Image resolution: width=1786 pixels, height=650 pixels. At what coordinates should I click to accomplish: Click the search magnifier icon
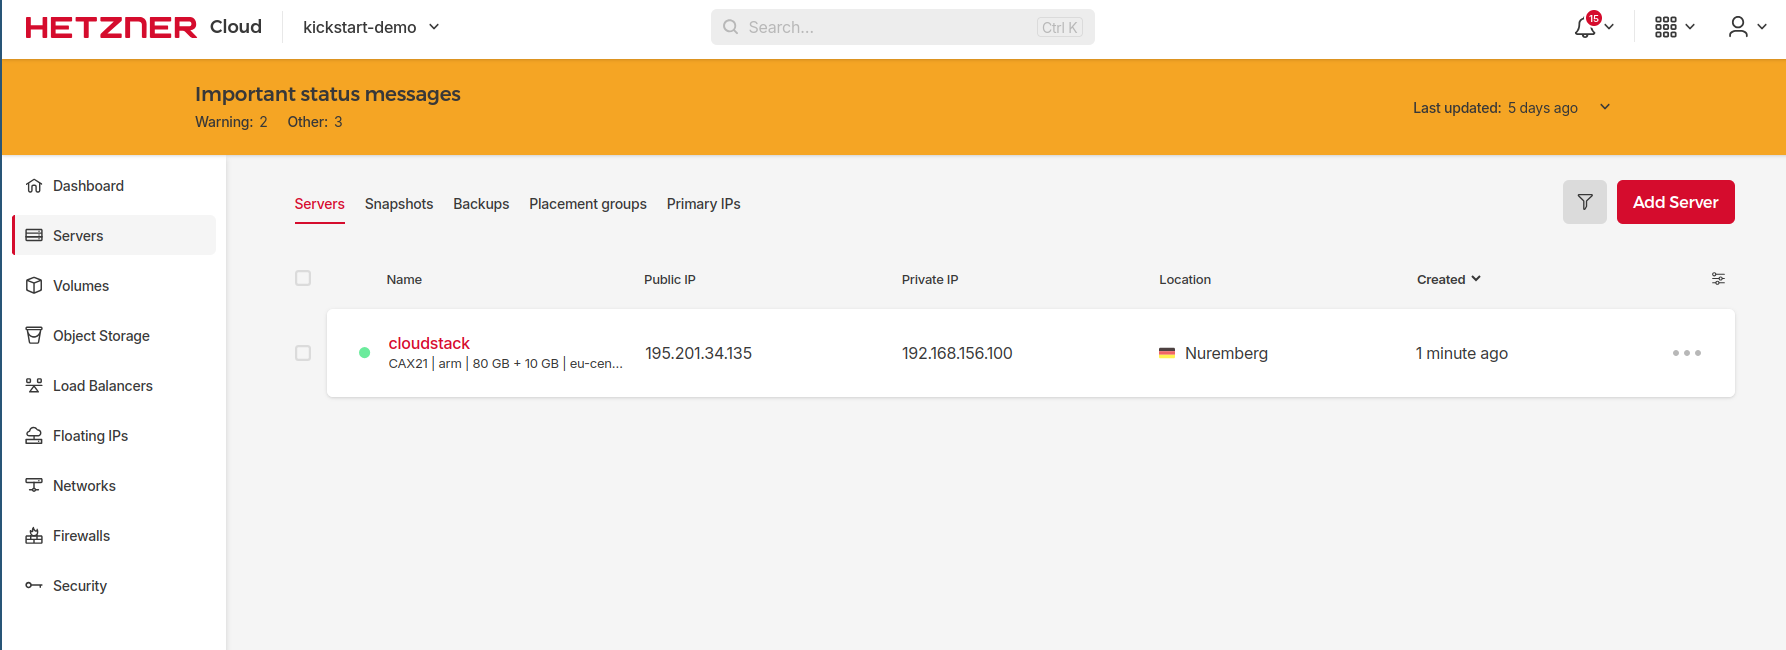pos(731,27)
